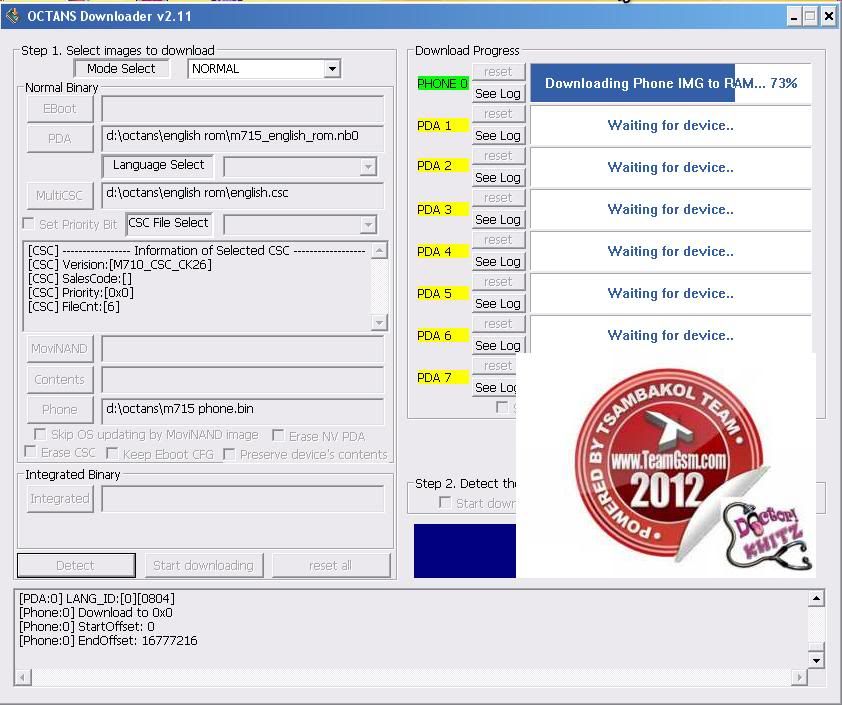The height and width of the screenshot is (705, 842).
Task: Click the PDA file browse button
Action: tap(60, 139)
